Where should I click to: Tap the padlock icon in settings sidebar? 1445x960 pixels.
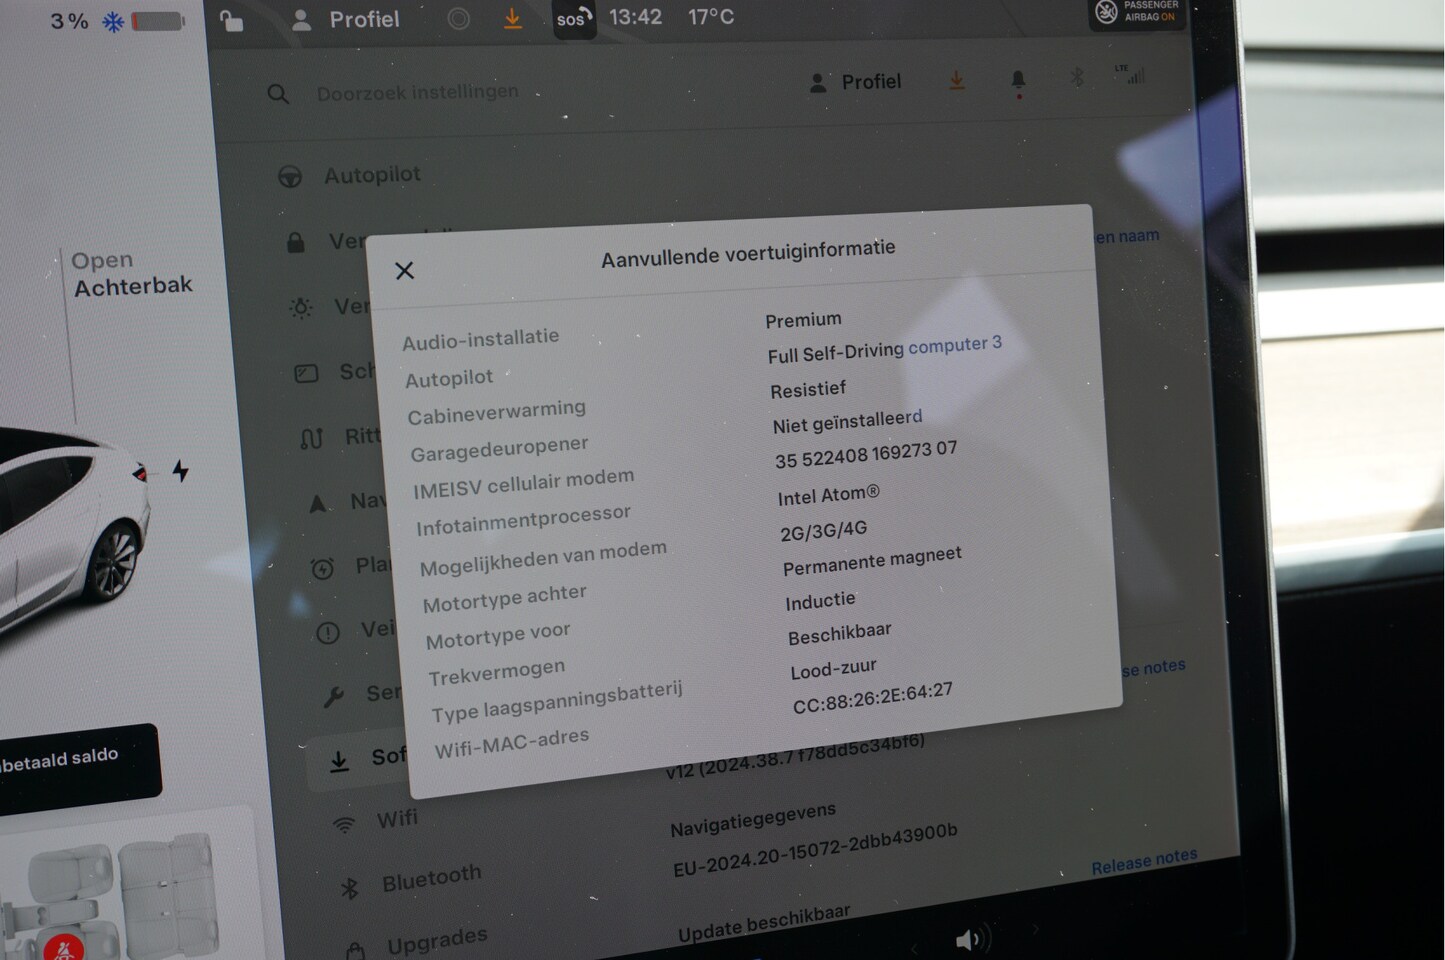(295, 242)
